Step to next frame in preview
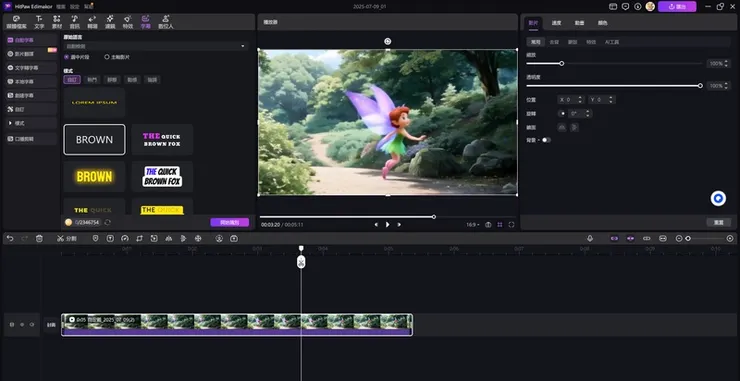Image resolution: width=740 pixels, height=381 pixels. (399, 225)
